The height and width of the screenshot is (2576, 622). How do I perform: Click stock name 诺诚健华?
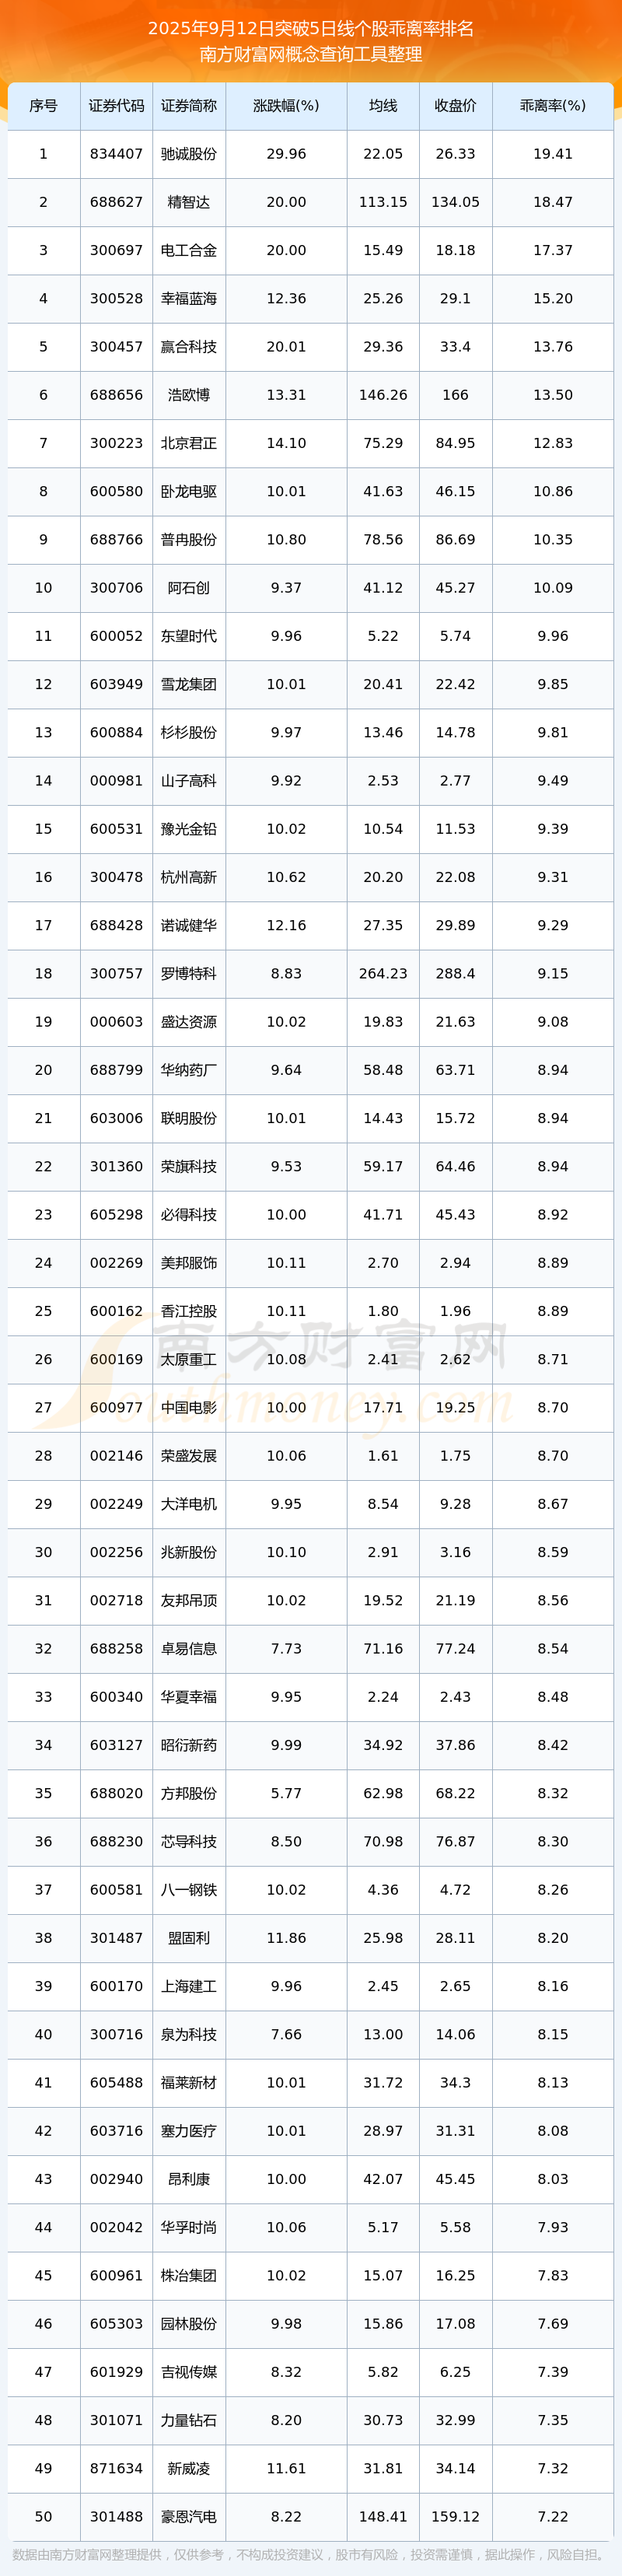(189, 926)
